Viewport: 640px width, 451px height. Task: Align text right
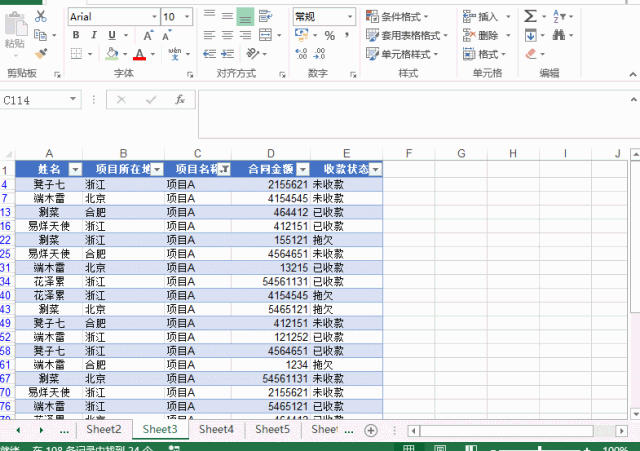click(x=245, y=35)
